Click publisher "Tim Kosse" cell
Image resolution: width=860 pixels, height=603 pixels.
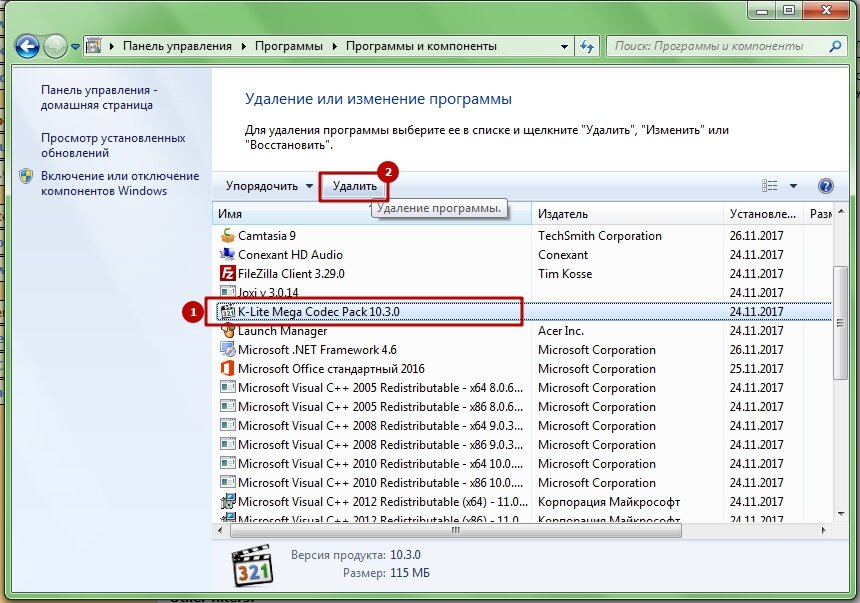(x=565, y=273)
